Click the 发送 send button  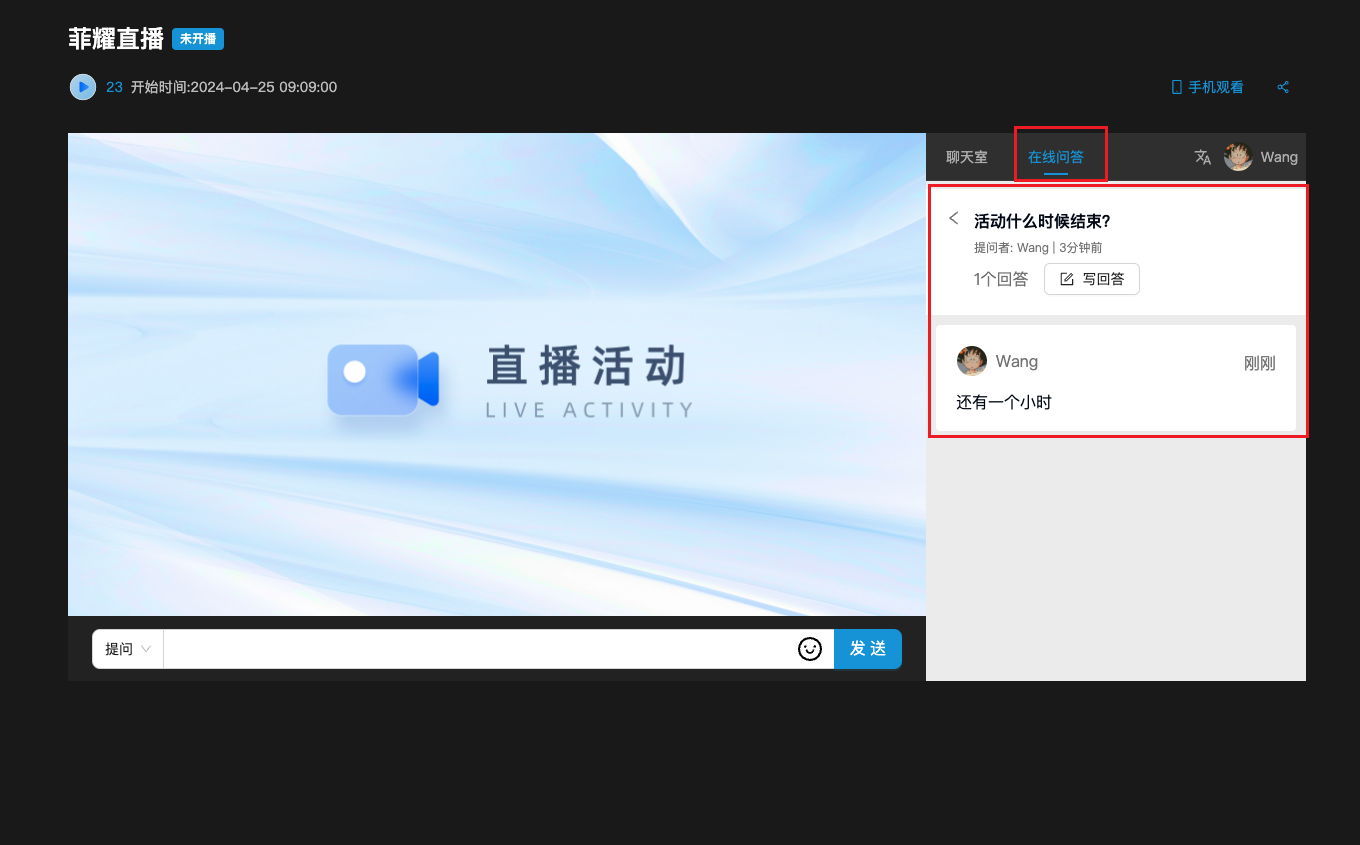pyautogui.click(x=867, y=649)
